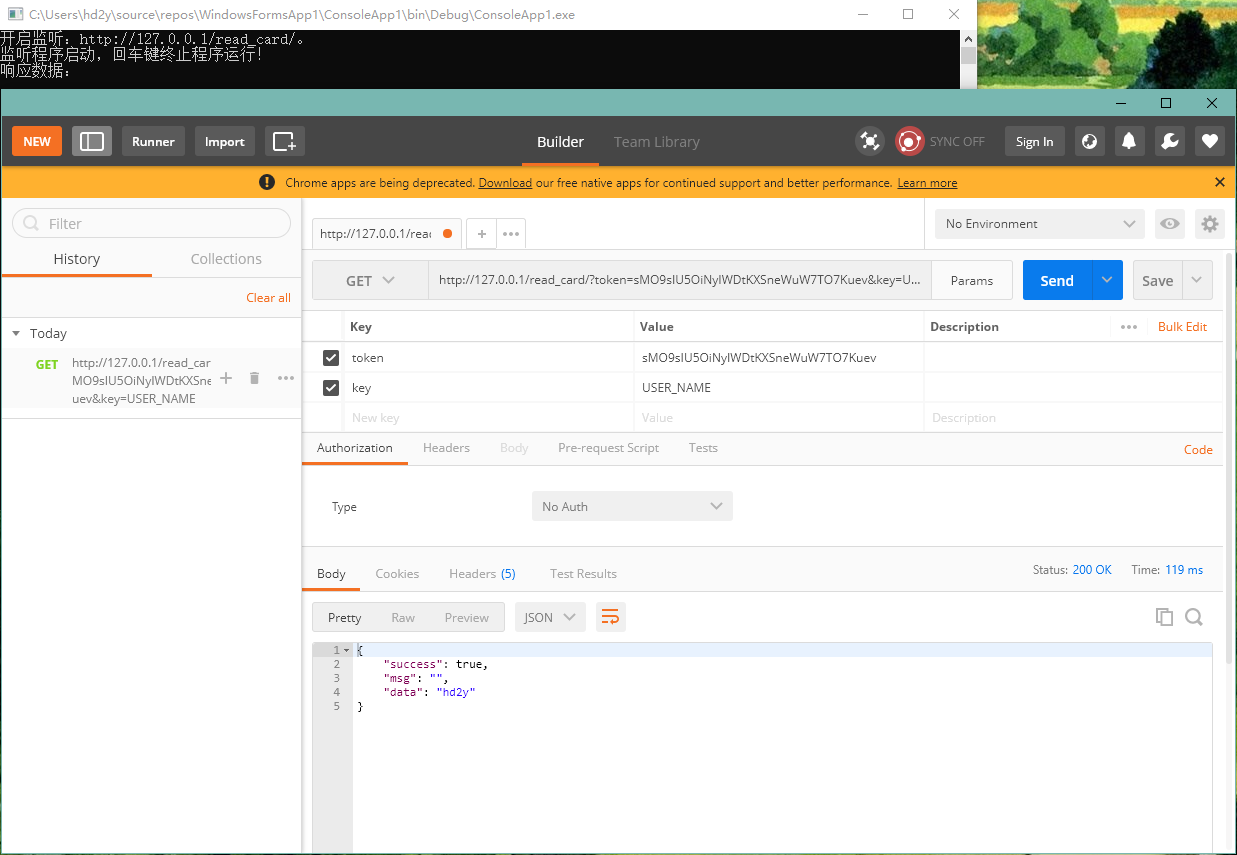Viewport: 1237px width, 855px height.
Task: Click the SYNC OFF status icon
Action: pyautogui.click(x=909, y=141)
